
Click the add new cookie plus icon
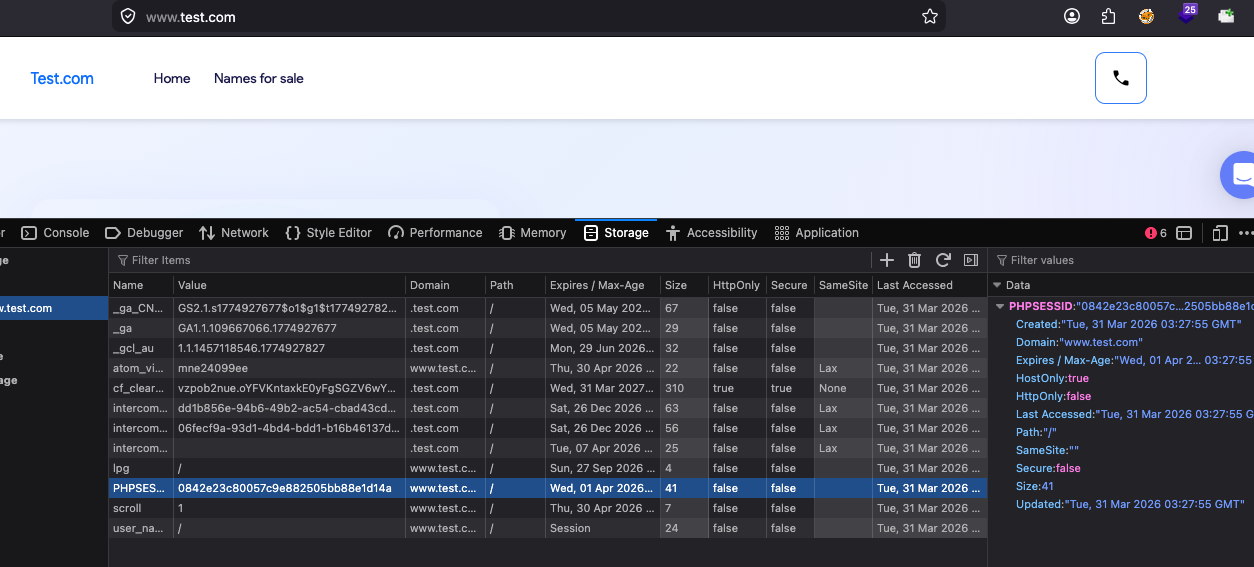coord(886,260)
